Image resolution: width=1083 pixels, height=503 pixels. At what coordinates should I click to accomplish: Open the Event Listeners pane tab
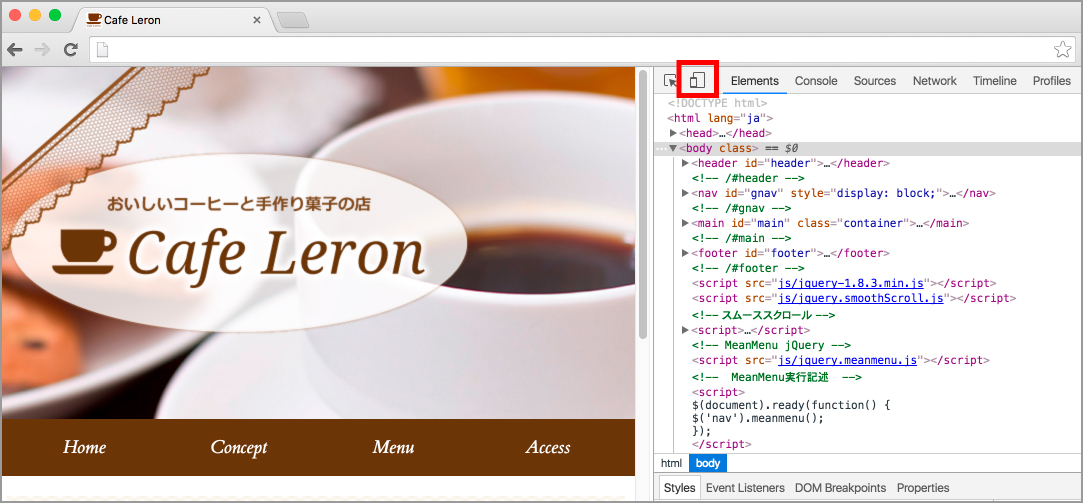pyautogui.click(x=745, y=488)
